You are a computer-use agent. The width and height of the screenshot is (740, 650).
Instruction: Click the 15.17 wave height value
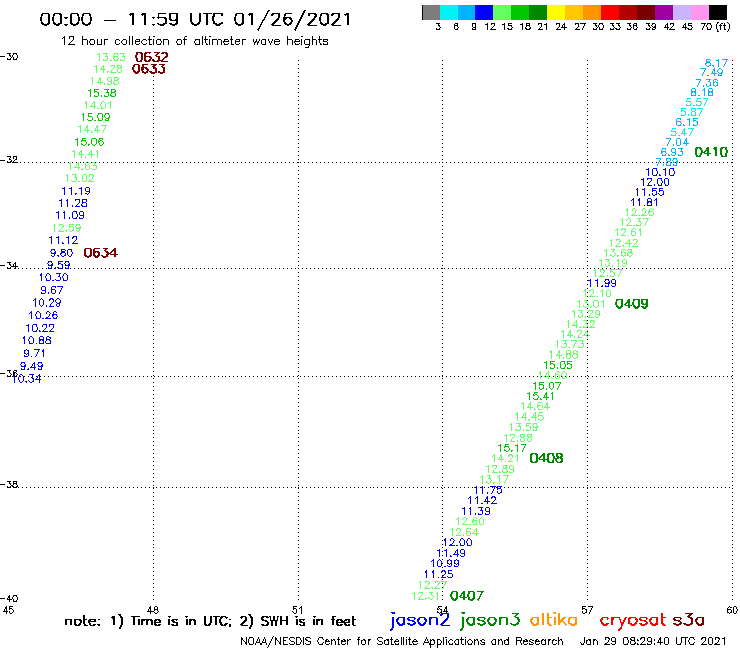[512, 448]
